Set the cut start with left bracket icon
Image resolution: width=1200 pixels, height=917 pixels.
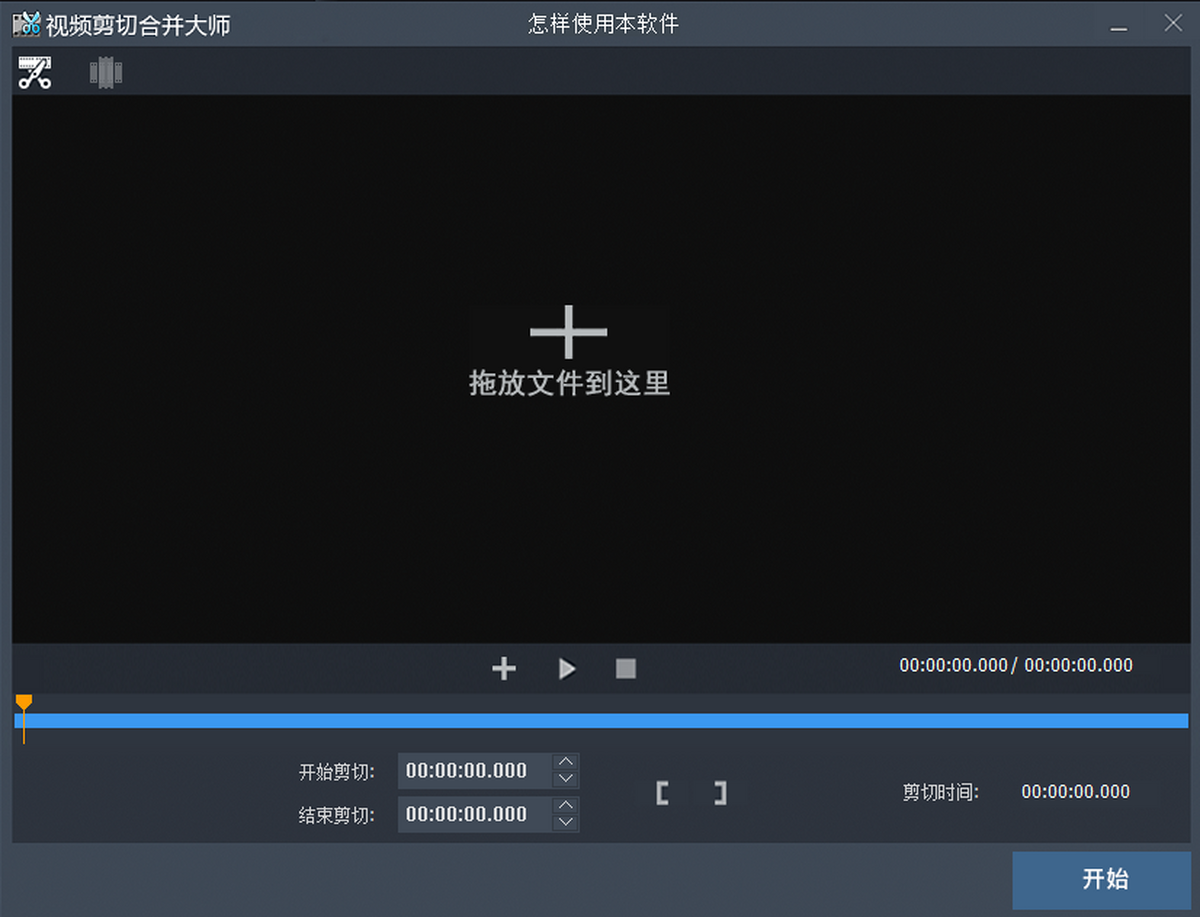tap(662, 794)
